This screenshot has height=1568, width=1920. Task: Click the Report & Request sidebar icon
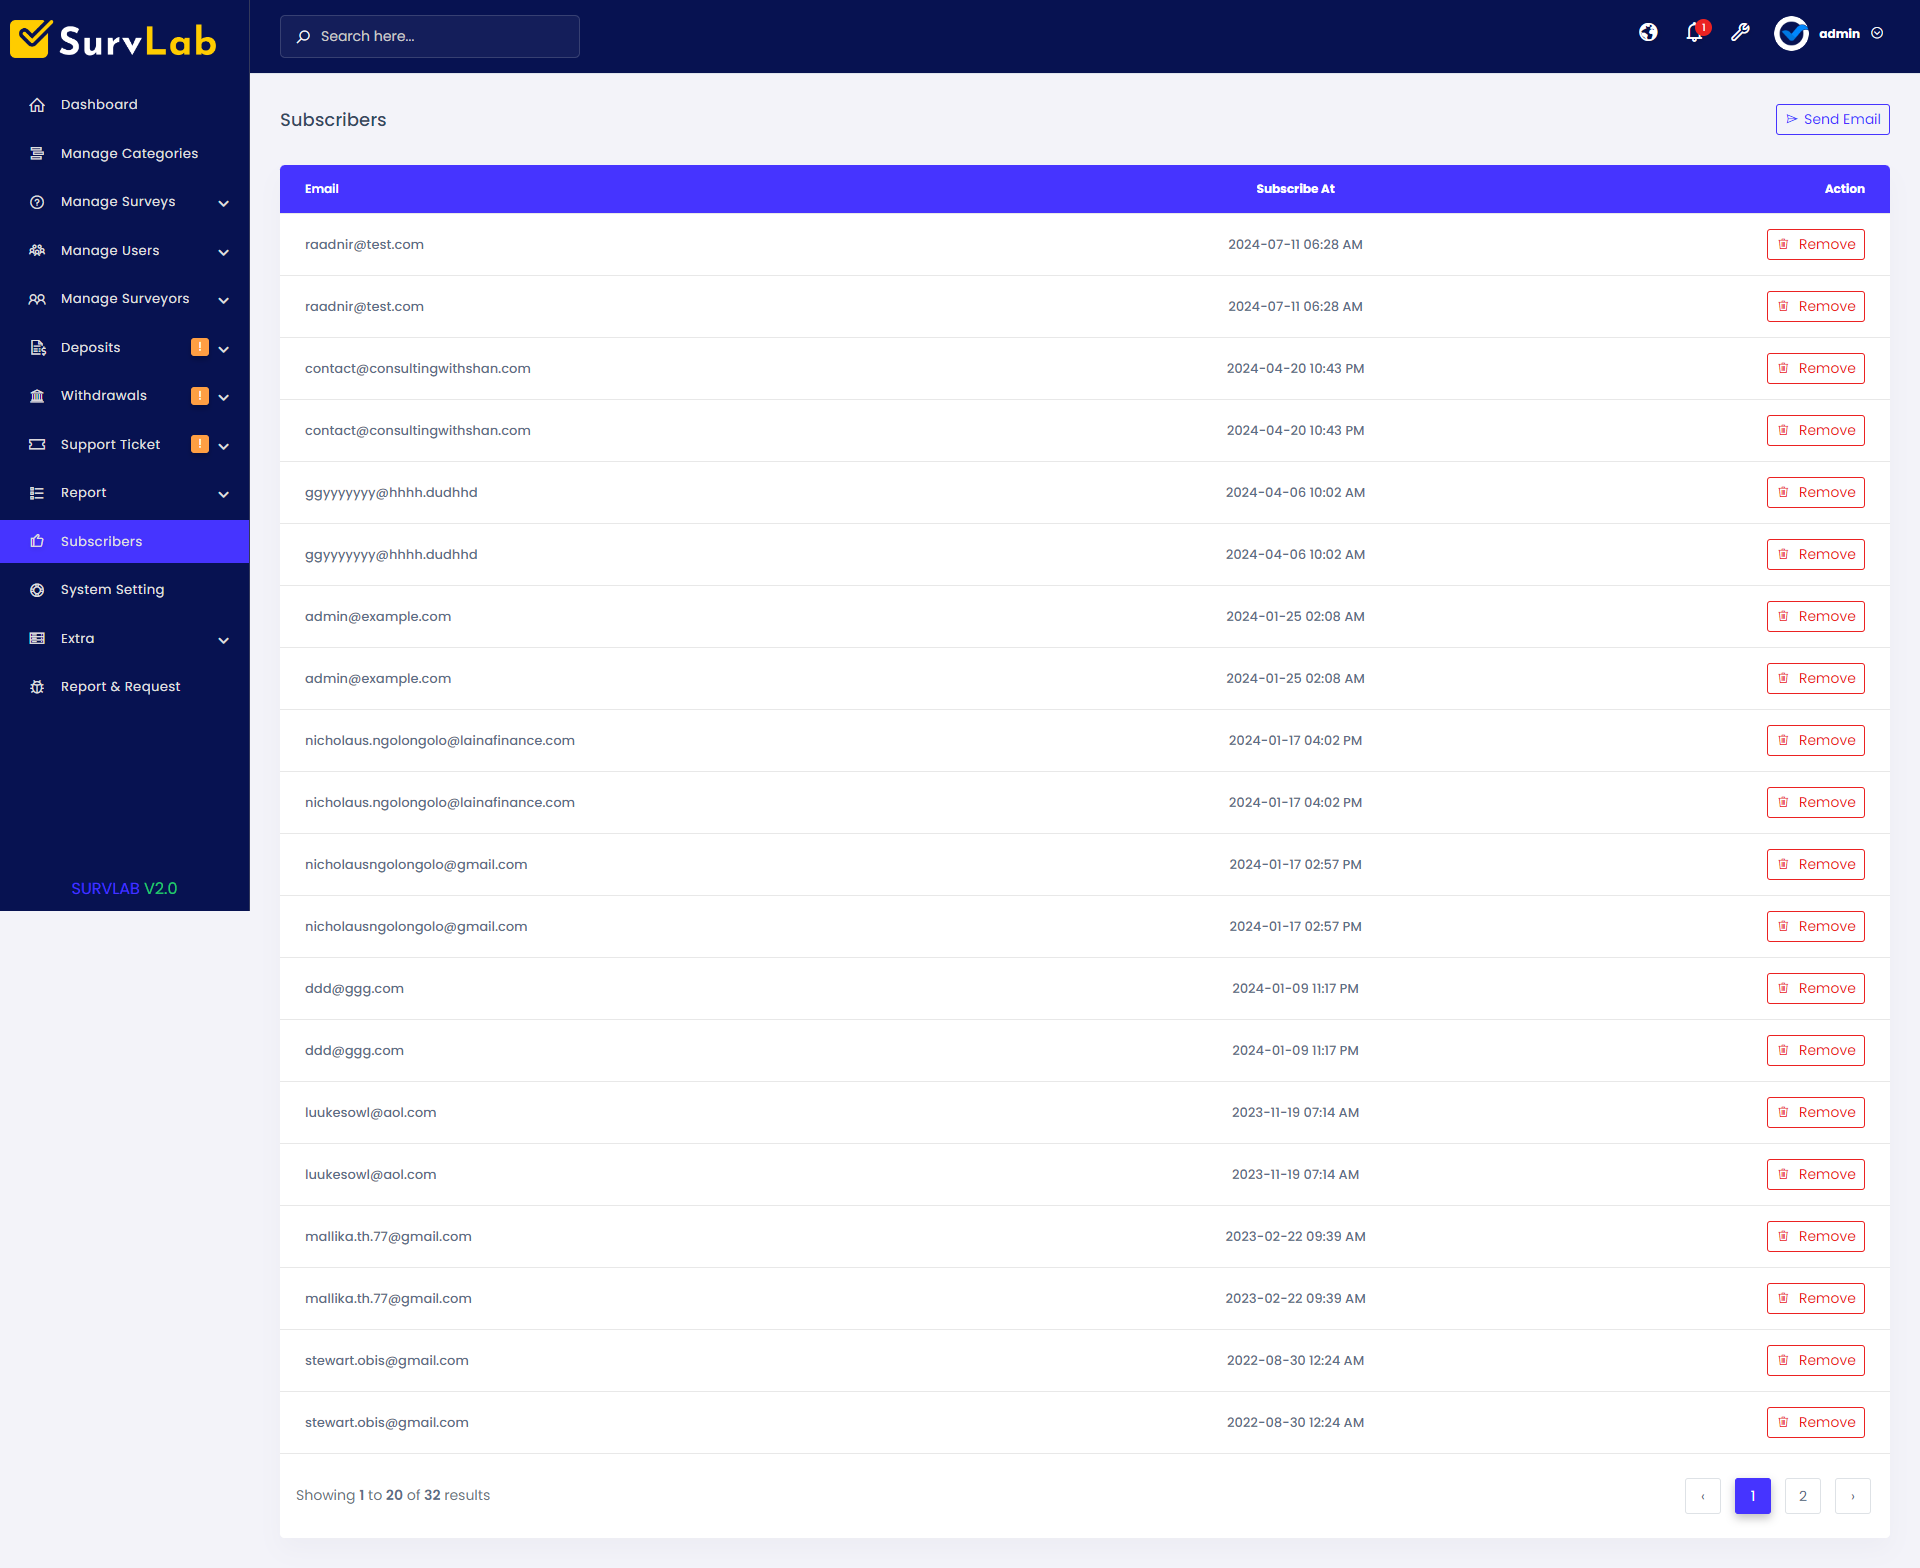[37, 686]
